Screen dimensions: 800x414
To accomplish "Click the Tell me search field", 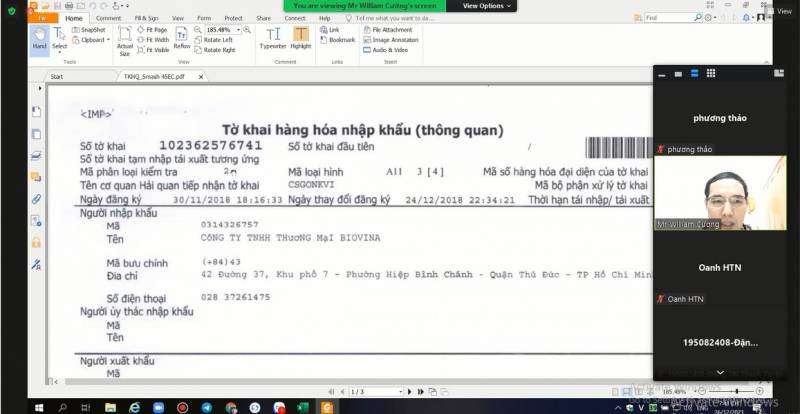I will tap(394, 18).
